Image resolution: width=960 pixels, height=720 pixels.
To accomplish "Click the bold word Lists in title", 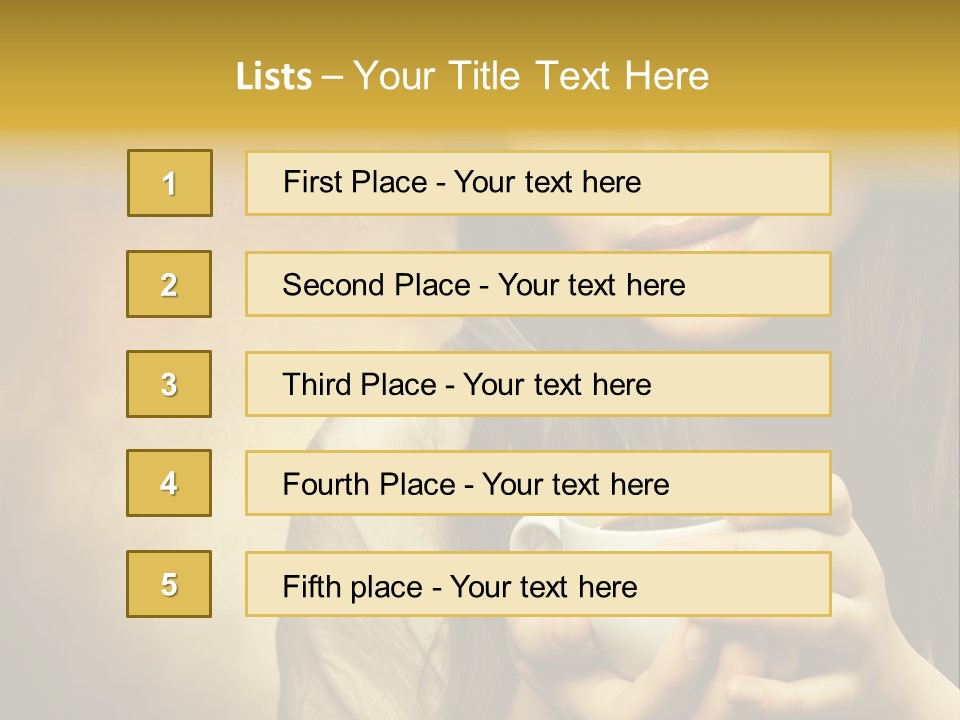I will (x=274, y=77).
